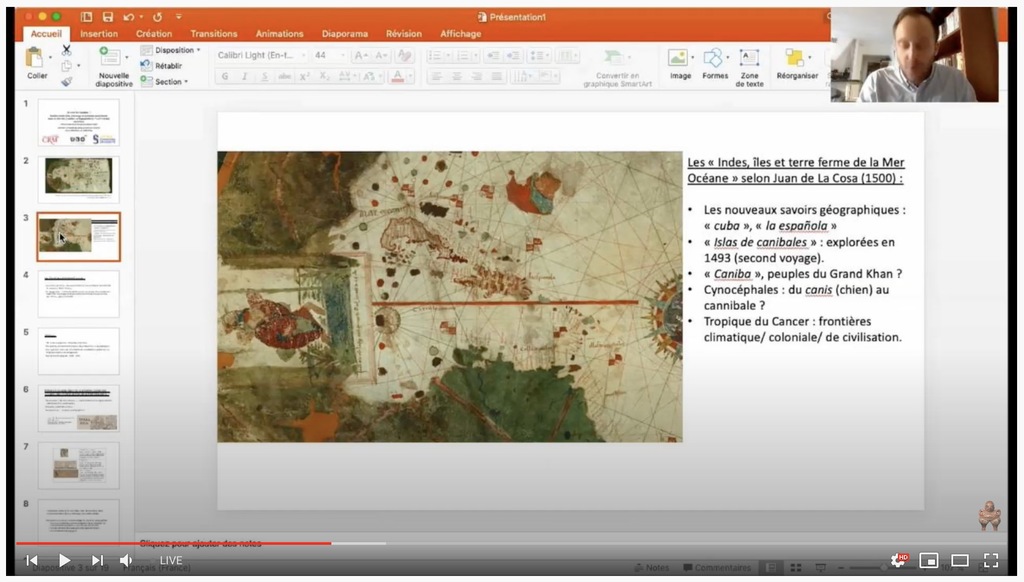Image resolution: width=1024 pixels, height=582 pixels.
Task: Select slide 6 thumbnail
Action: [78, 408]
